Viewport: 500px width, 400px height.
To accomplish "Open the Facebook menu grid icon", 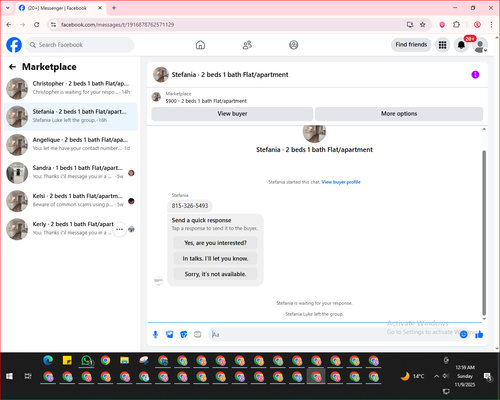I will pyautogui.click(x=442, y=45).
